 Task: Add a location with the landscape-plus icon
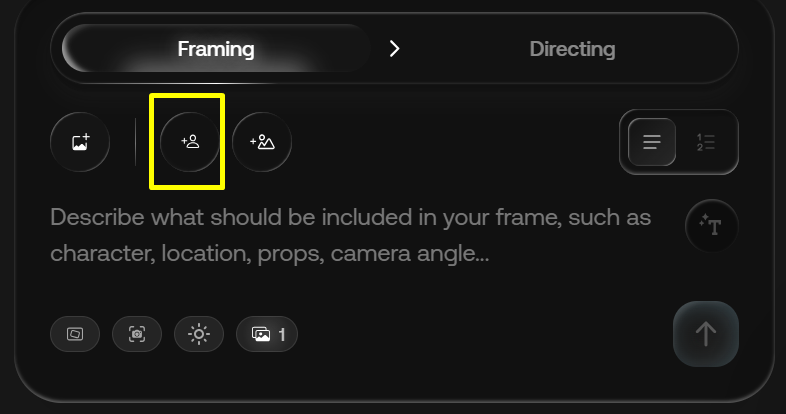(x=262, y=142)
